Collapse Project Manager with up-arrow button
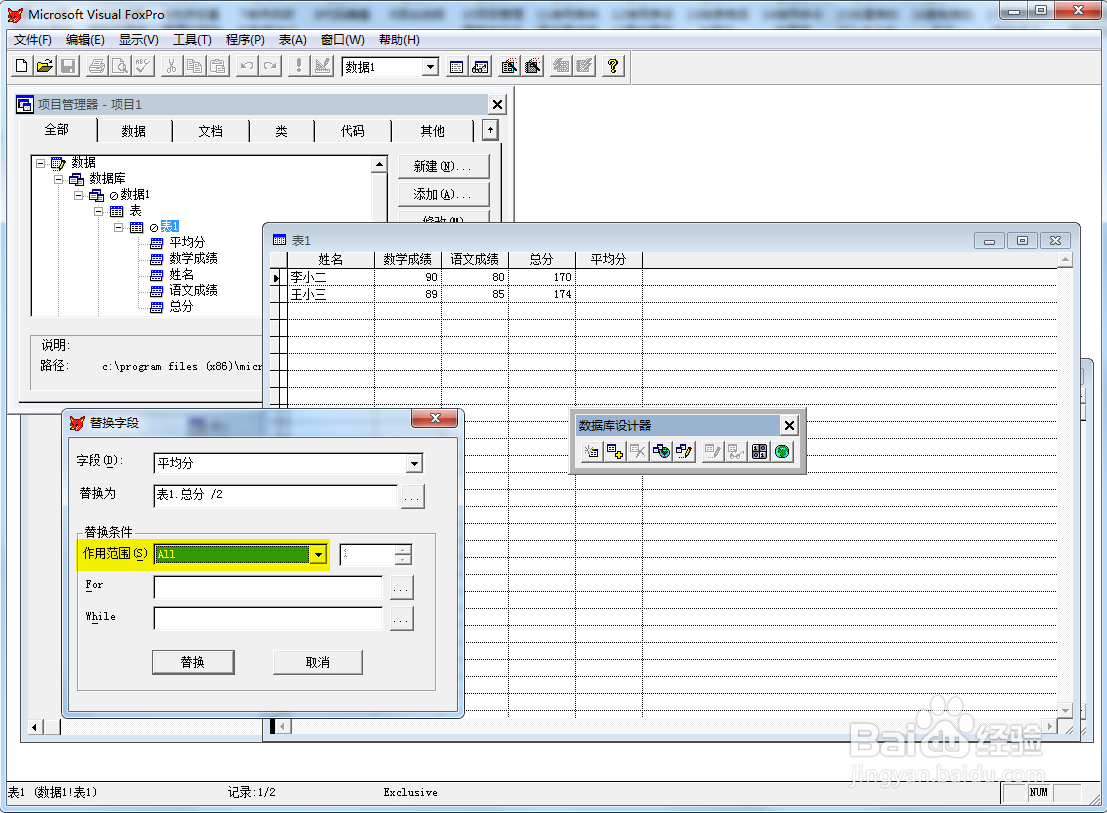Image resolution: width=1107 pixels, height=813 pixels. click(x=491, y=130)
